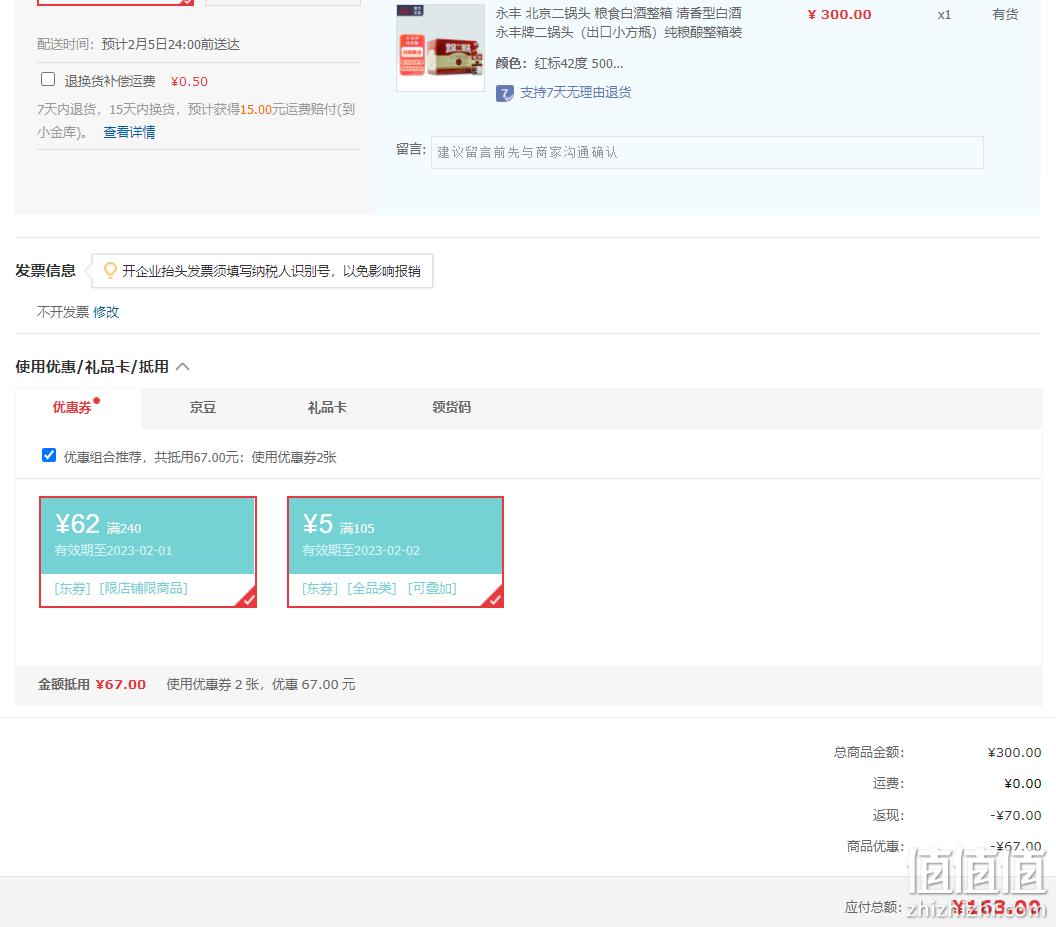Viewport: 1056px width, 927px height.
Task: Open the 支持7天无理由退货 link
Action: (576, 92)
